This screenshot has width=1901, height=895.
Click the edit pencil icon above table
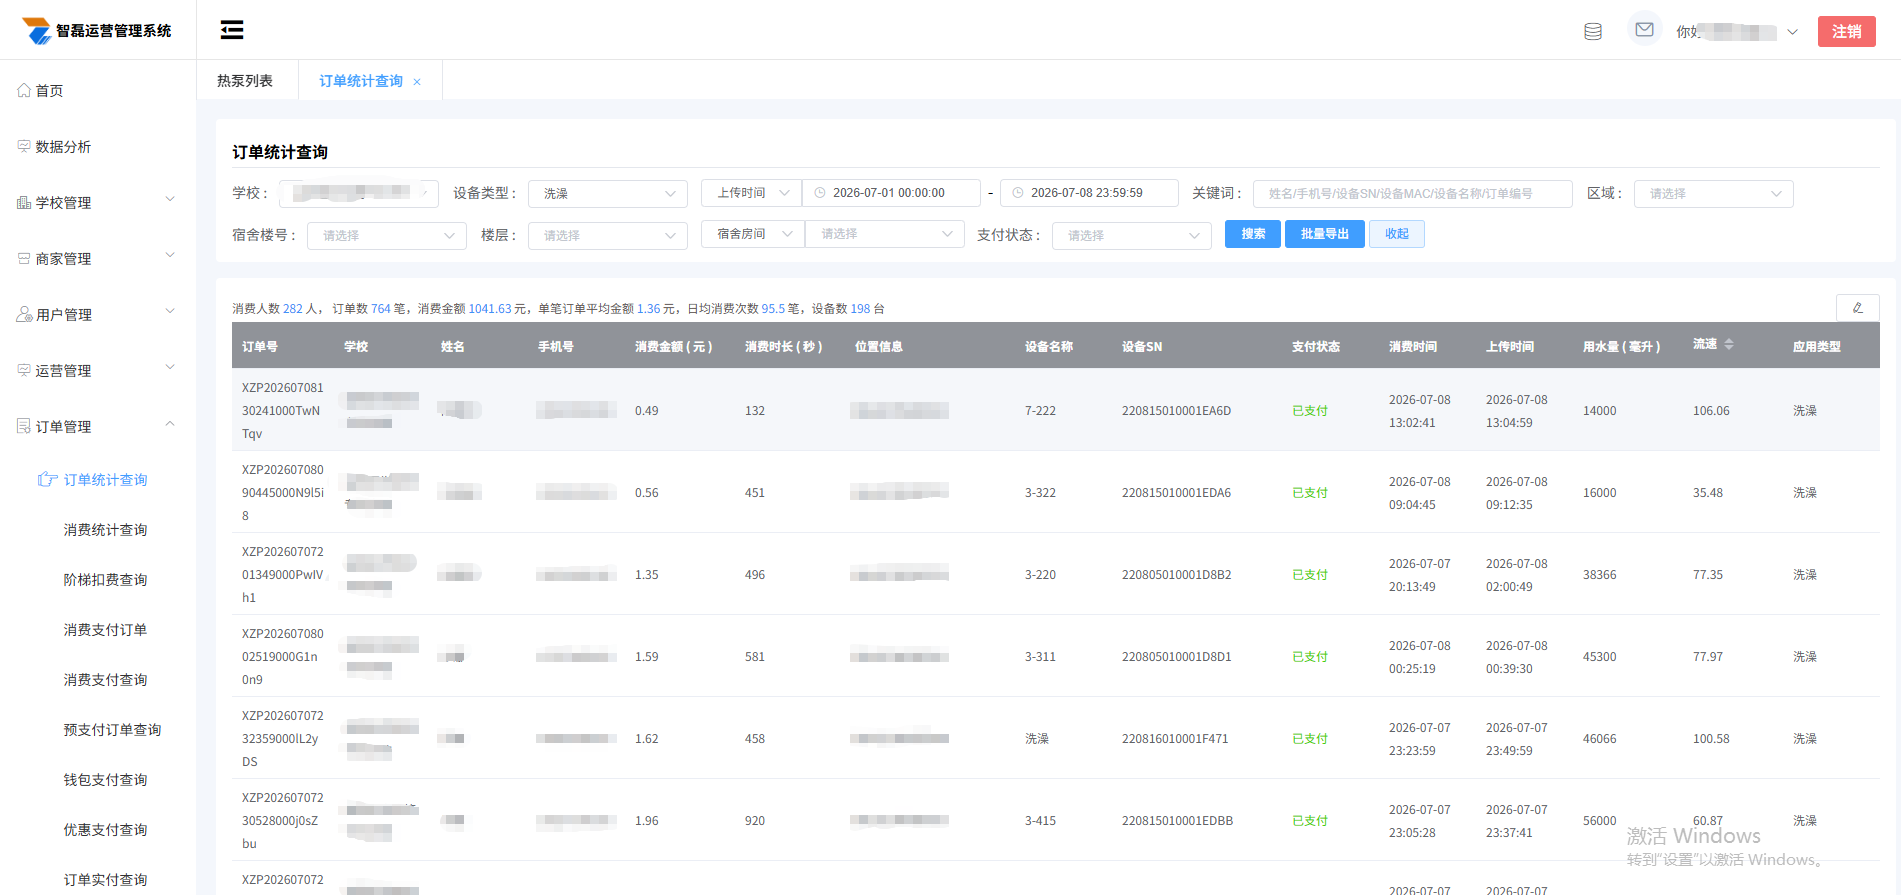pyautogui.click(x=1857, y=308)
